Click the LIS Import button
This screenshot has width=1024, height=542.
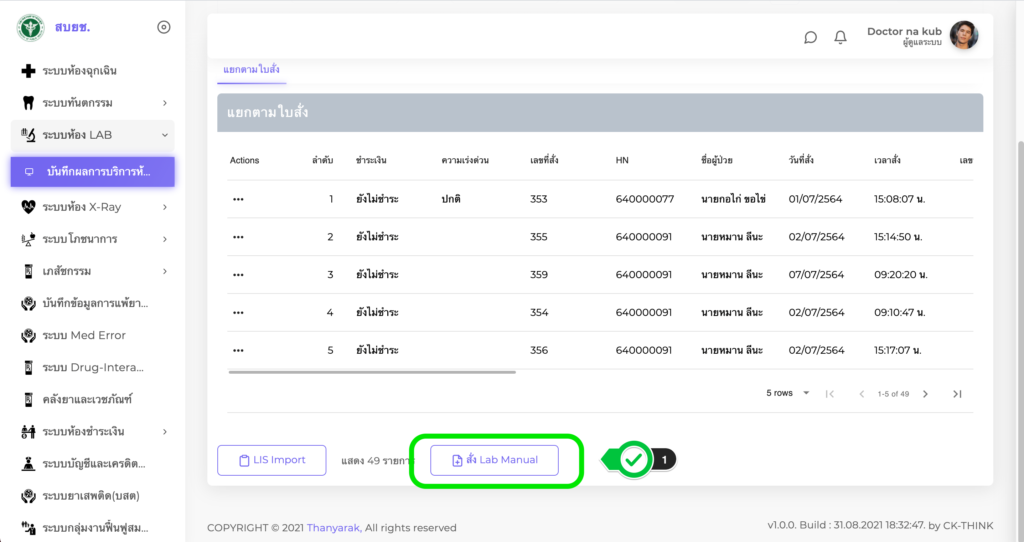272,460
